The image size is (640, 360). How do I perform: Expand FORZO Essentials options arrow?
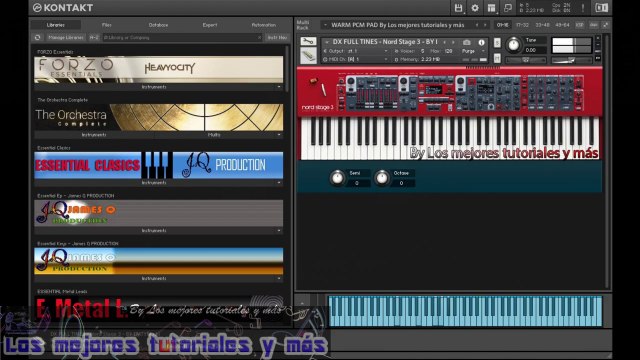[279, 87]
